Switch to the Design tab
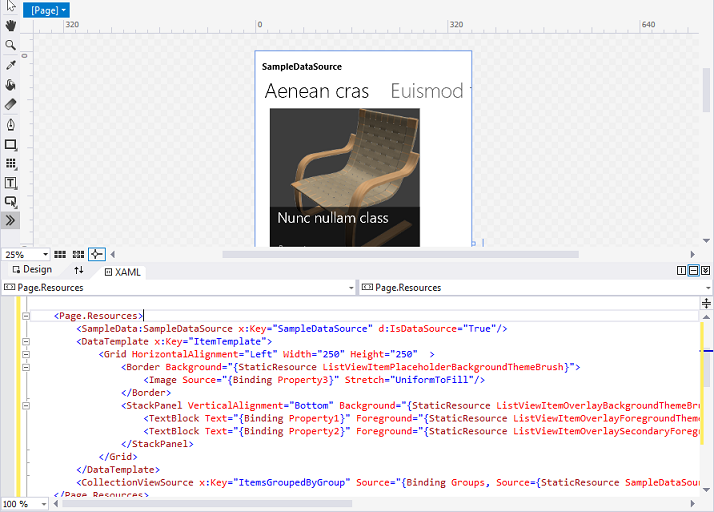 32,270
